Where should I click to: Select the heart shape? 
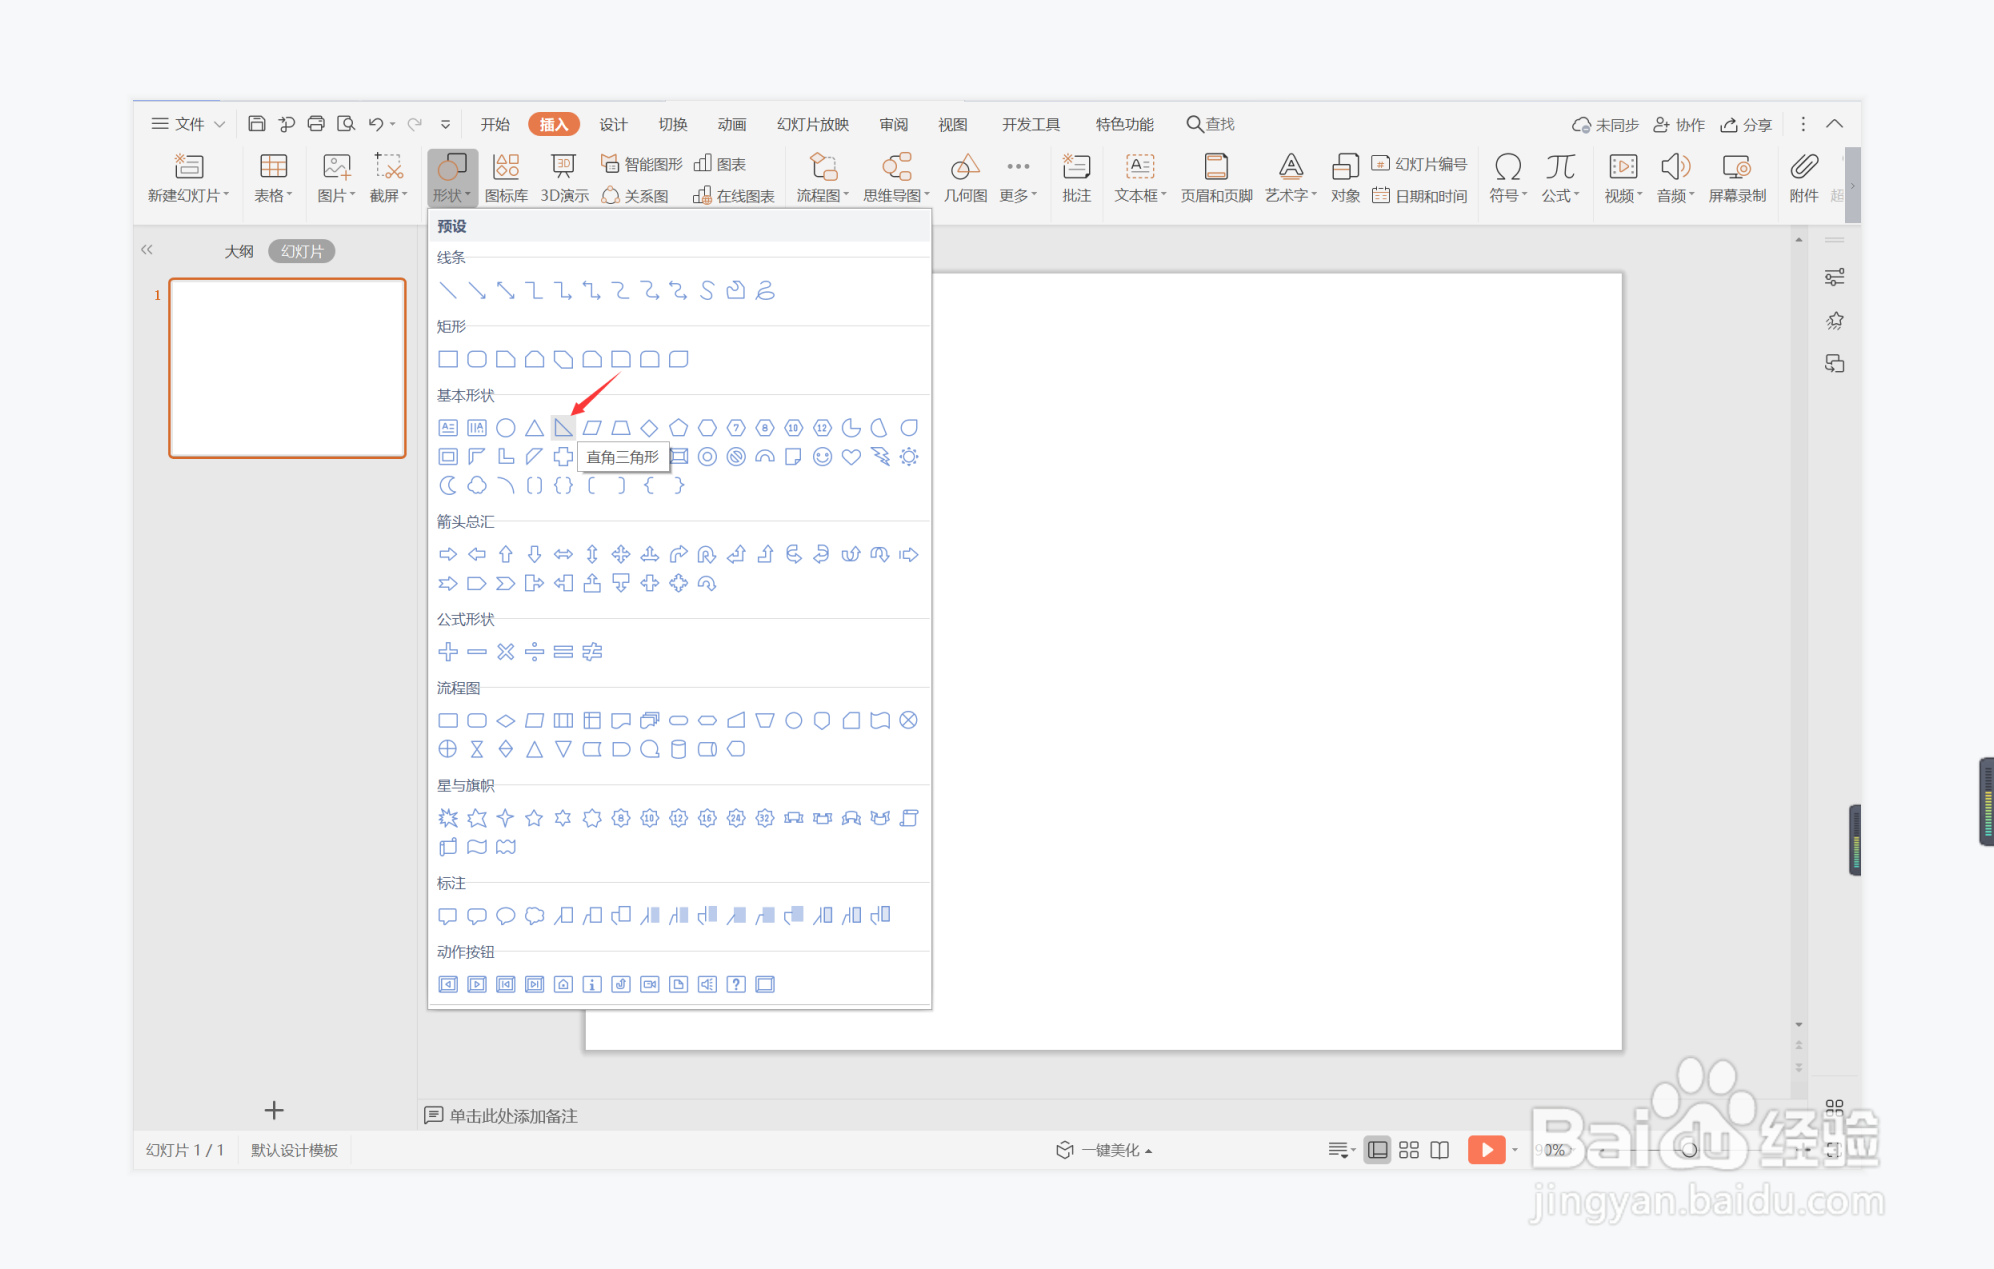tap(851, 457)
